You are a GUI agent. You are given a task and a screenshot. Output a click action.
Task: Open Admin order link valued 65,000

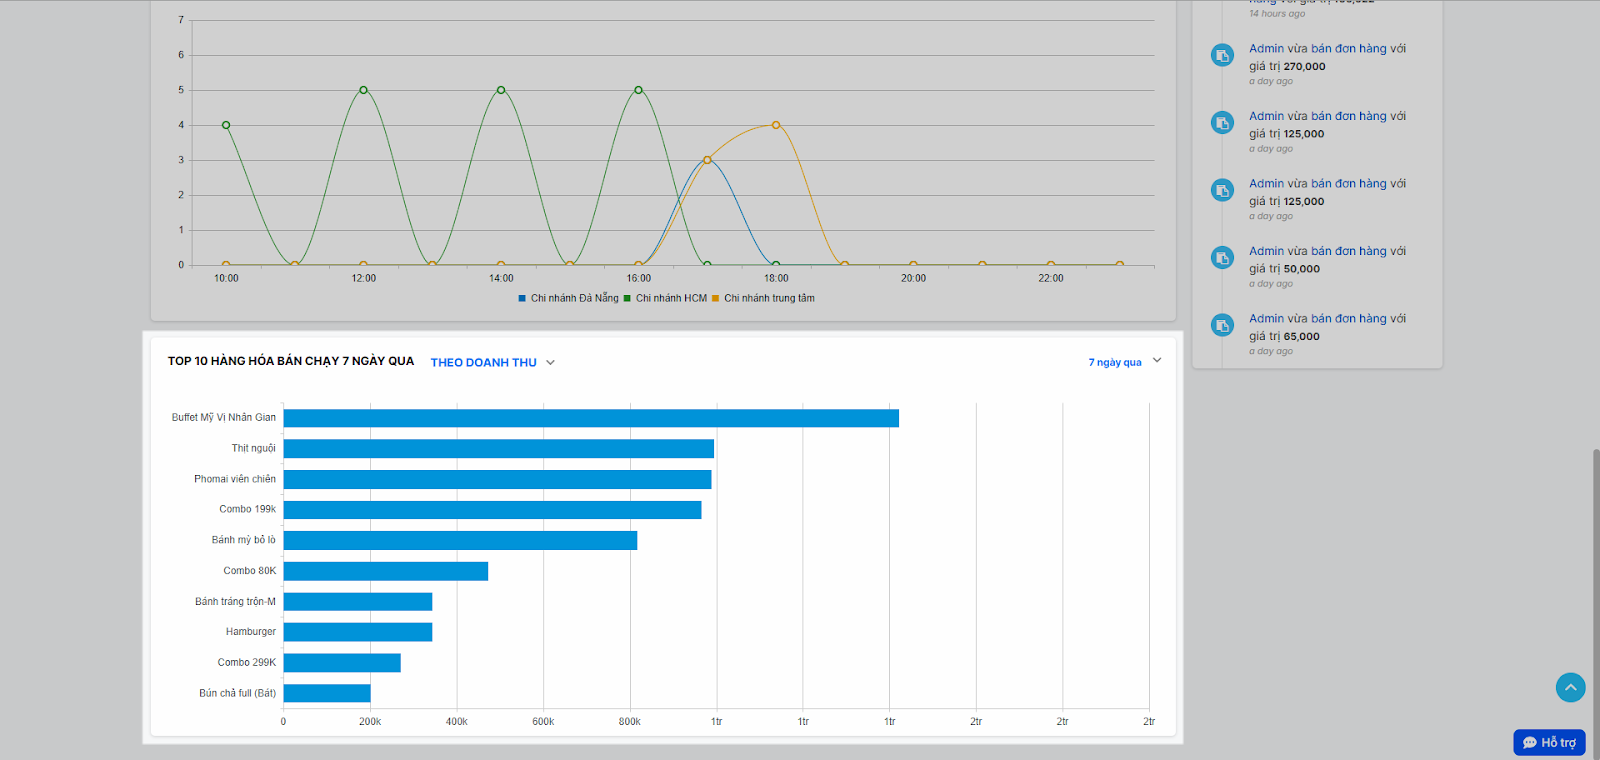[x=1327, y=318]
